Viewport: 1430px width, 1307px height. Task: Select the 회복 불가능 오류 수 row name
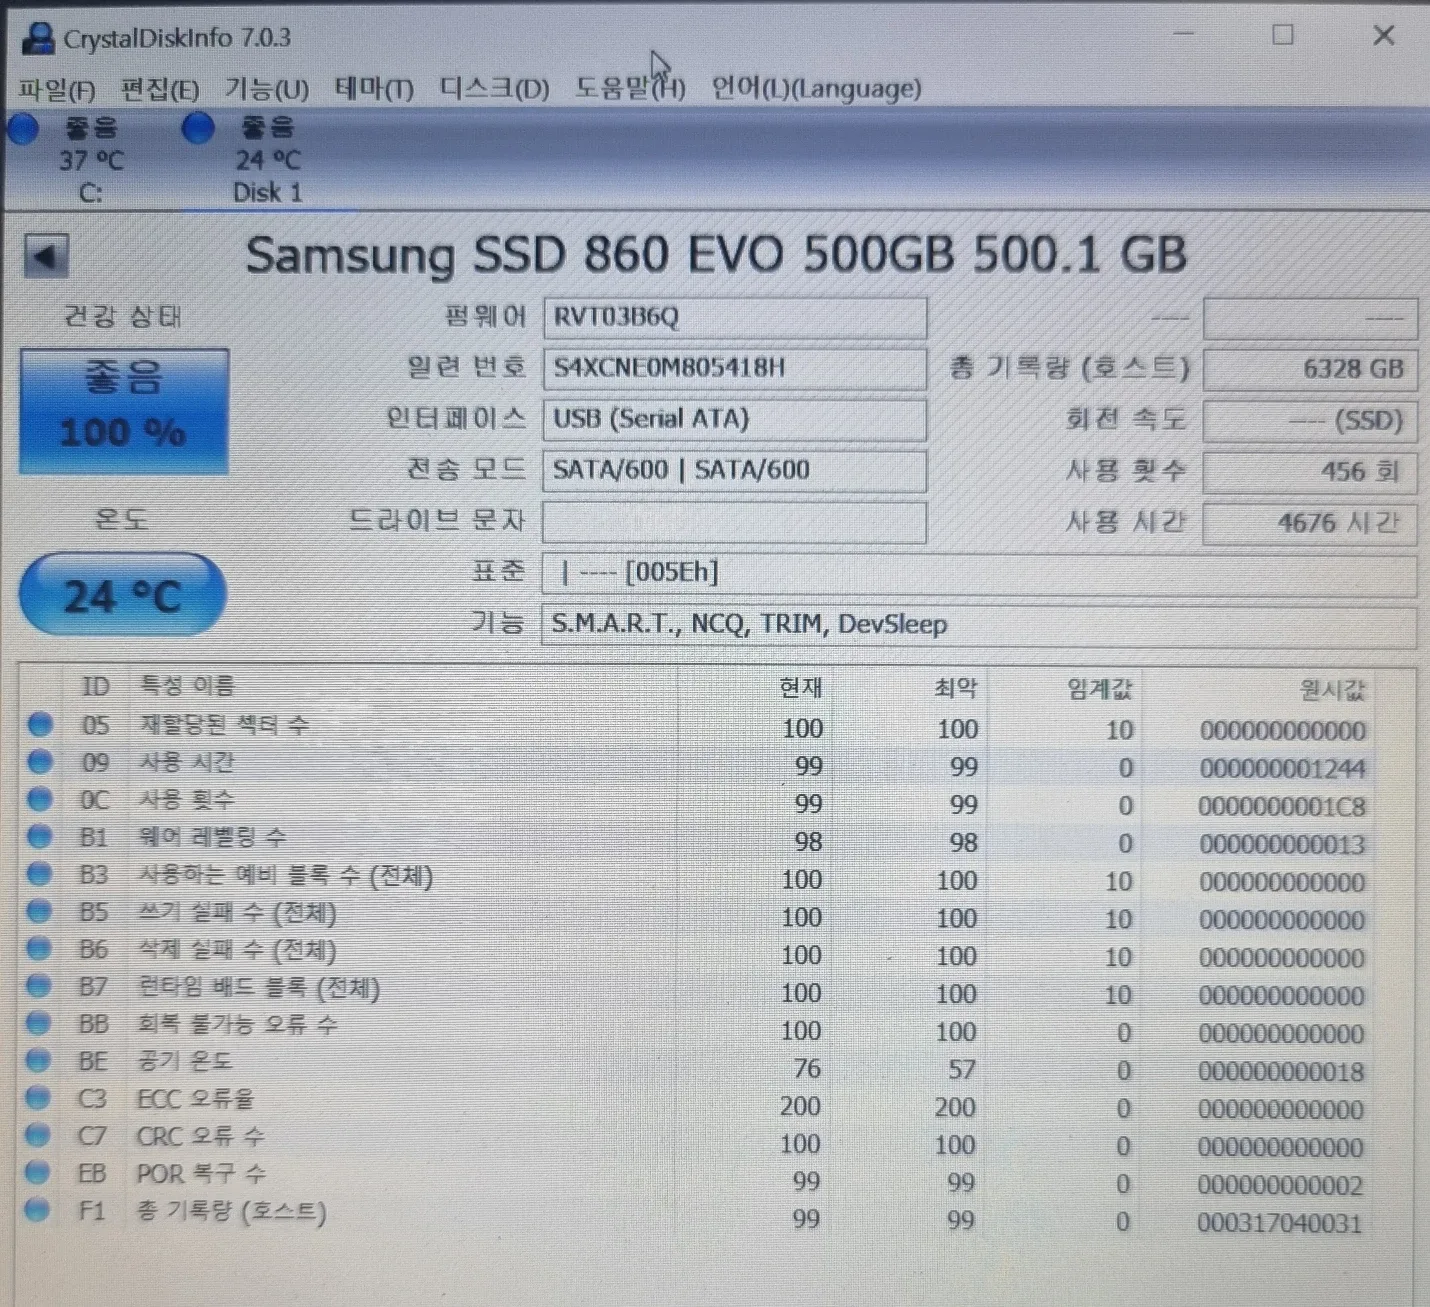pos(236,1024)
